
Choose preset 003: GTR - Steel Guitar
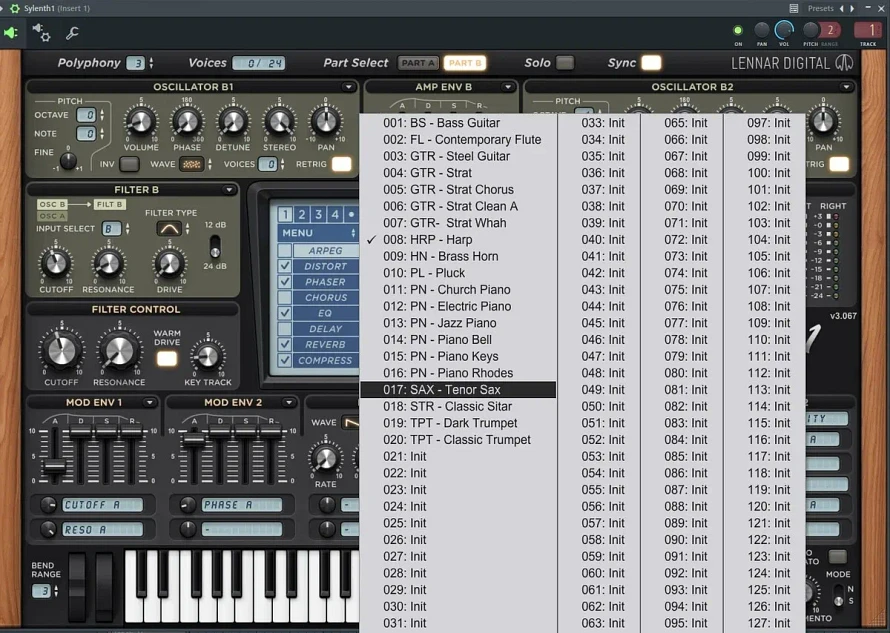[458, 156]
